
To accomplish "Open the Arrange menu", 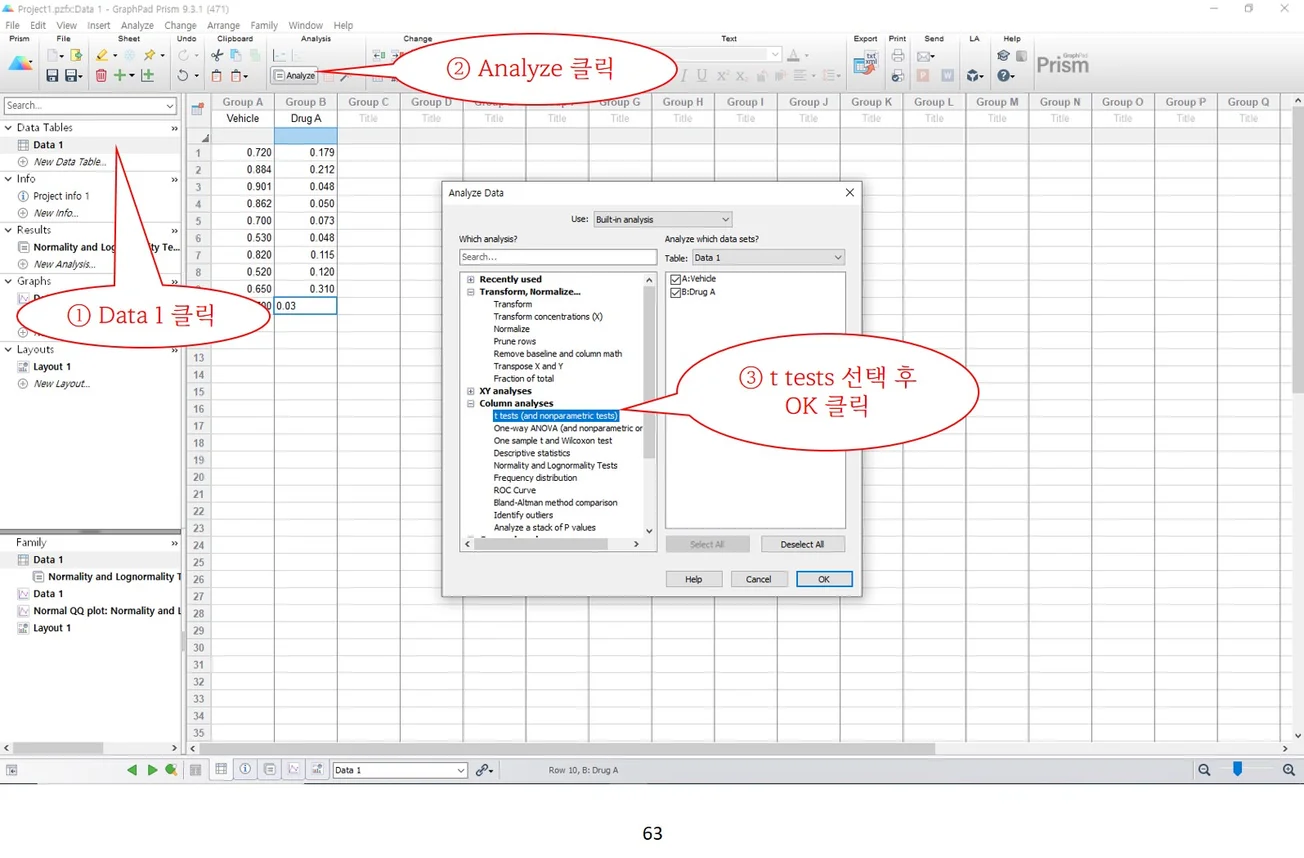I will click(223, 25).
